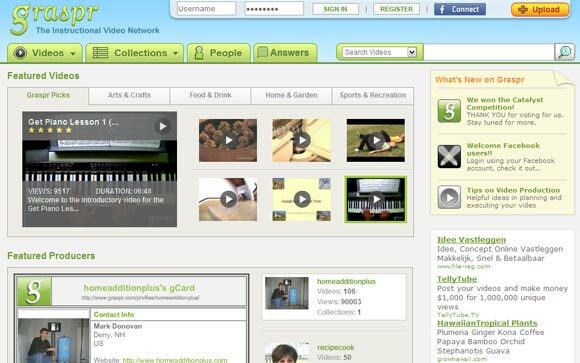Click the crossed tools Facebook news icon
Screen dimensions: 580x363
(449, 157)
